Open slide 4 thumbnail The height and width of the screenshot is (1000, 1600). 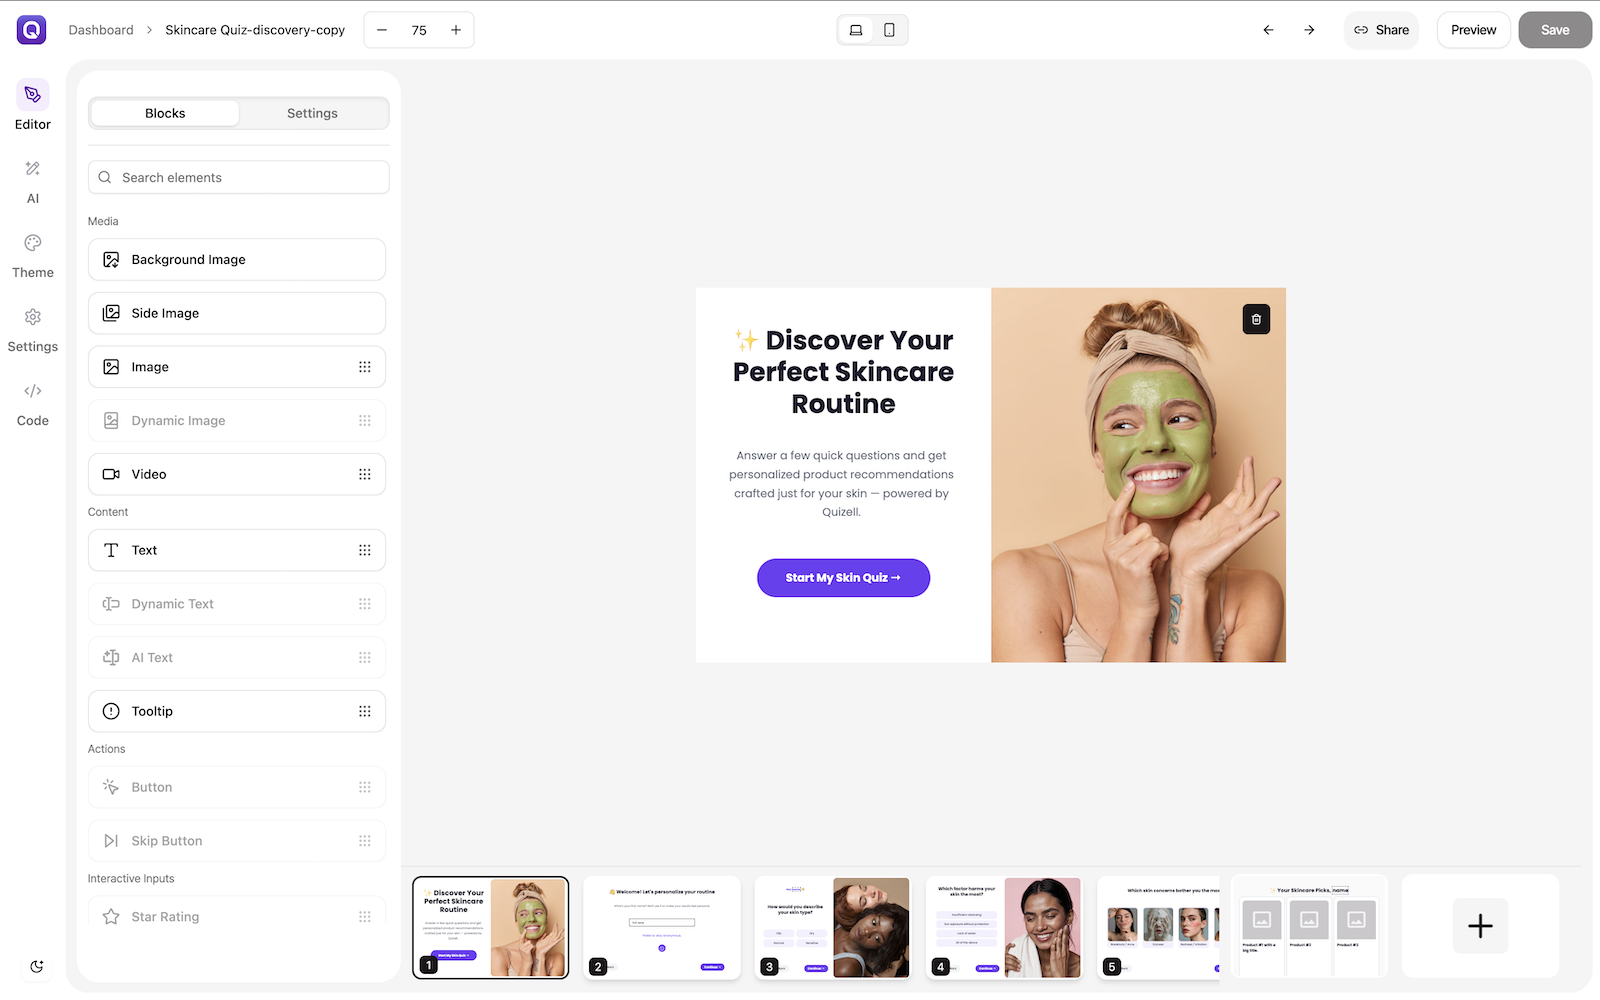tap(1004, 927)
